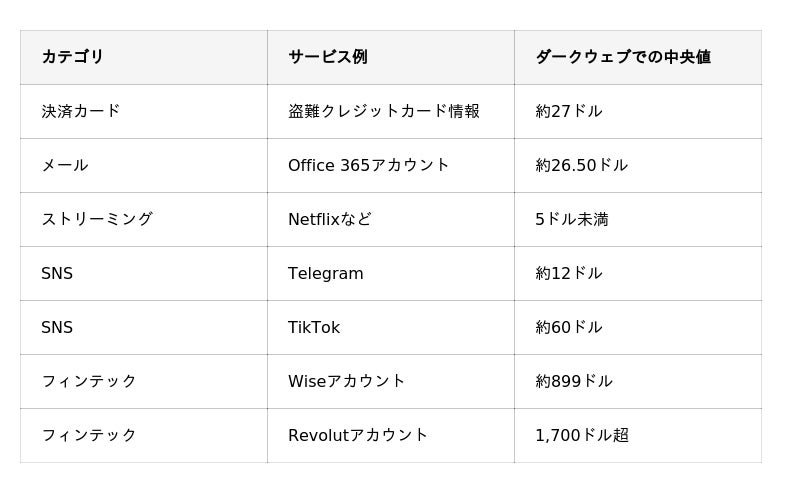
Task: Click the ダークウェブでの中央値 column header
Action: pos(638,57)
